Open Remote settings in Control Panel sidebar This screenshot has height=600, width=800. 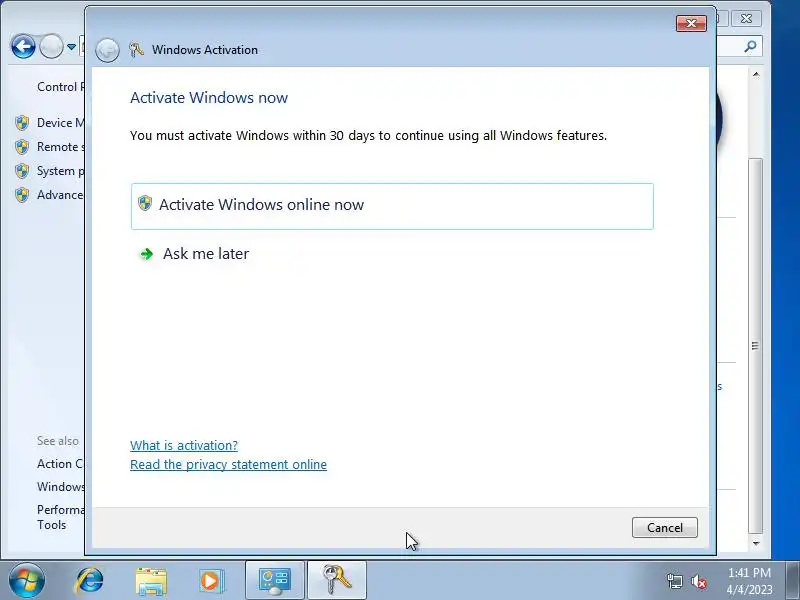click(60, 146)
